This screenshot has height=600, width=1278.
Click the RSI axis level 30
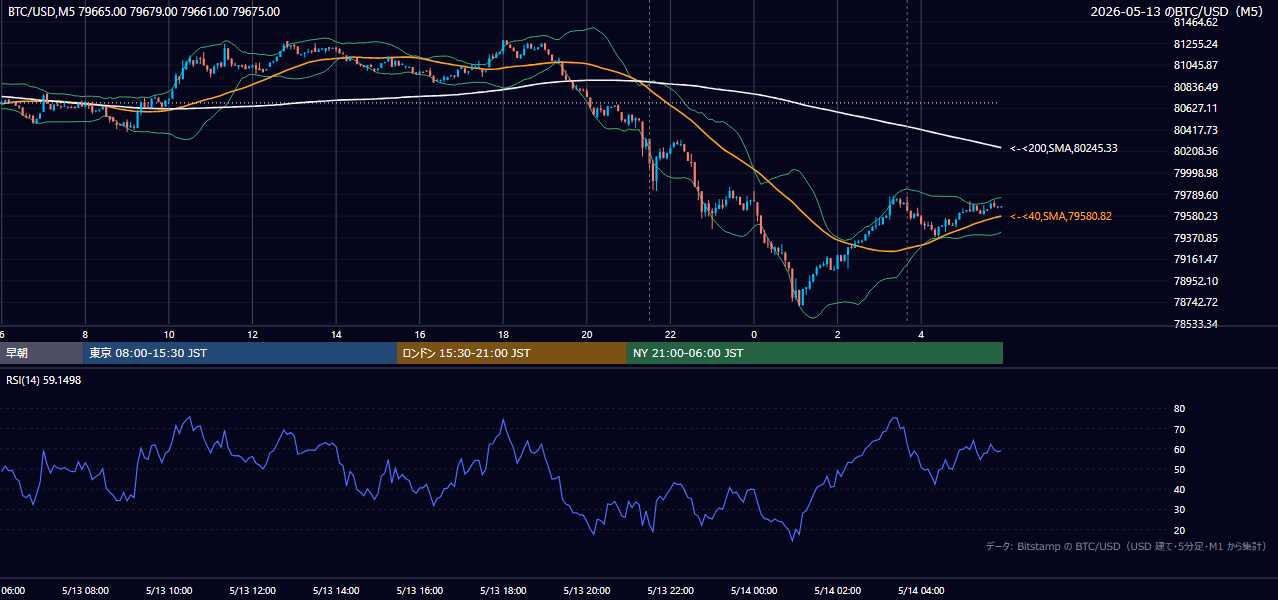(x=1180, y=510)
